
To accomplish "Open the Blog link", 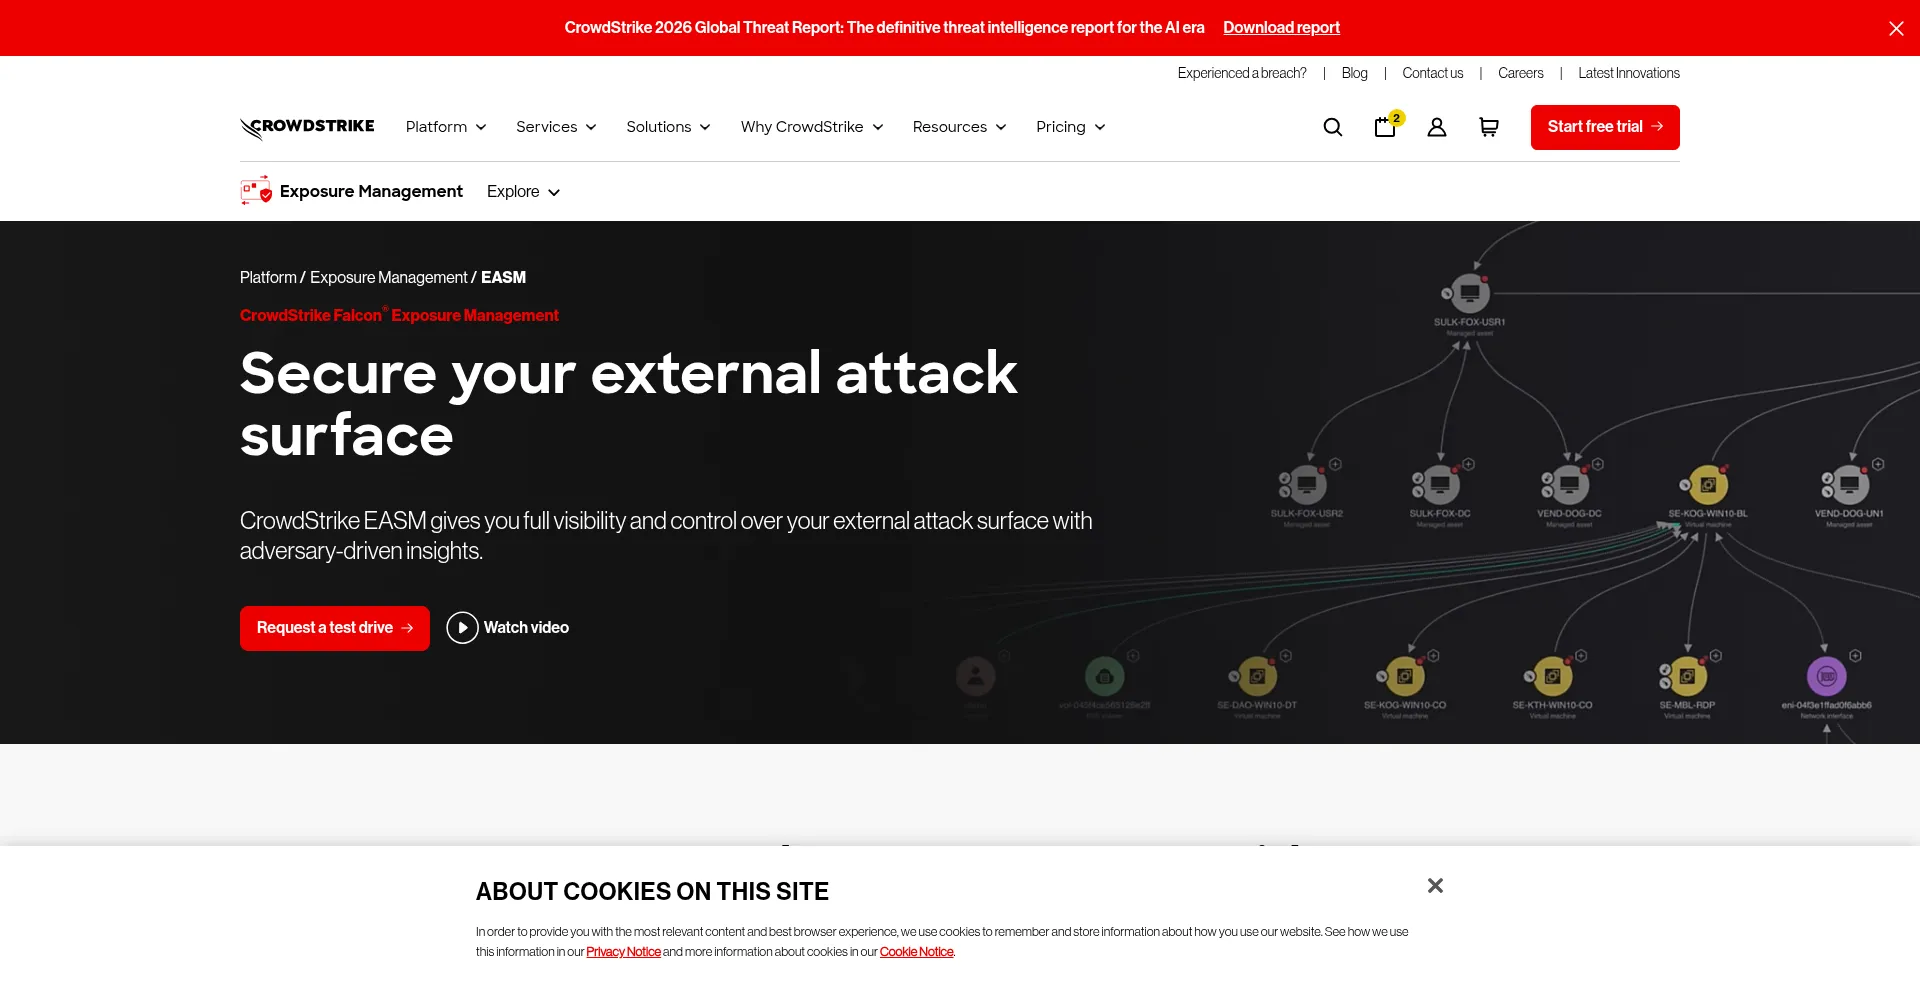I will tap(1354, 73).
